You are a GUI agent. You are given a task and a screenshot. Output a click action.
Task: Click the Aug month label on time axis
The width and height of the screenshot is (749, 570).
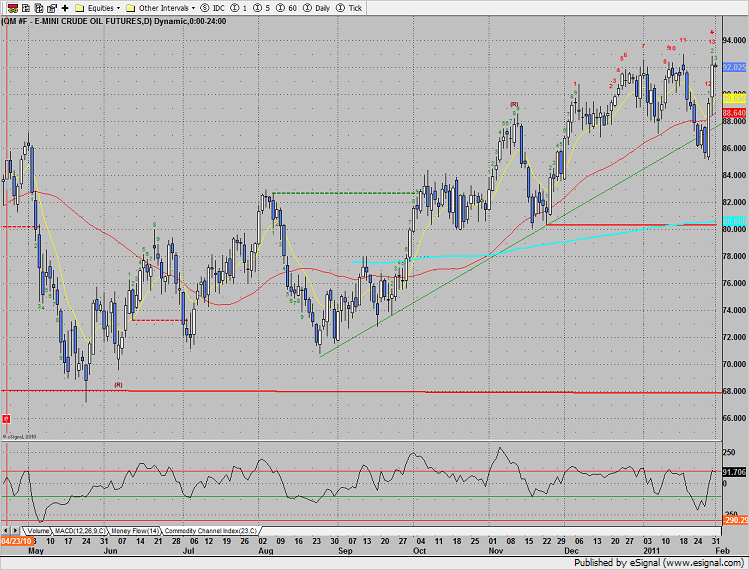266,550
